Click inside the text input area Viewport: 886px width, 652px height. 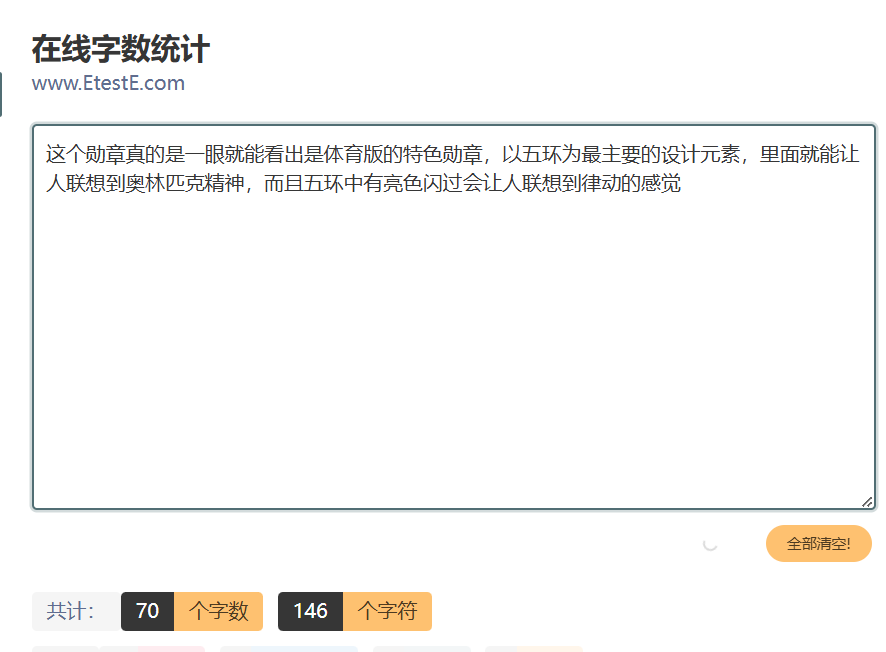click(454, 317)
